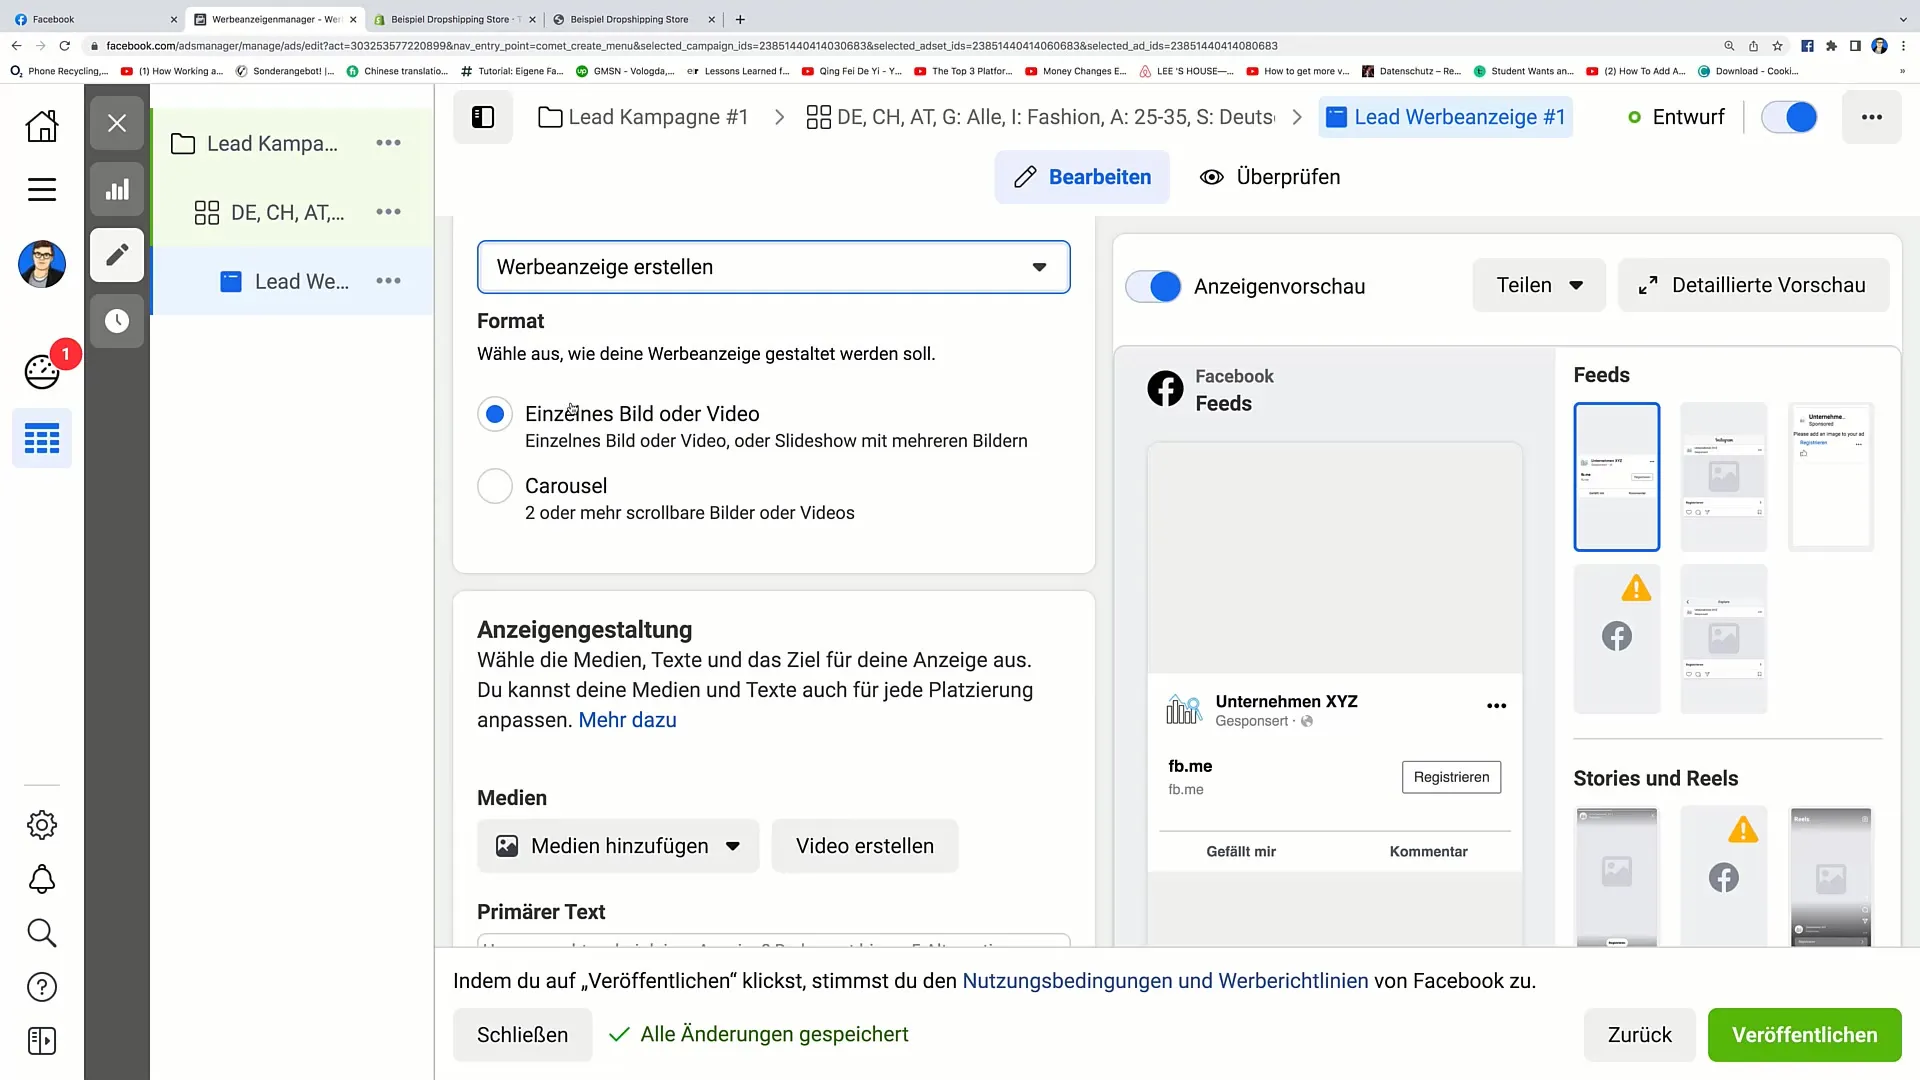This screenshot has width=1920, height=1080.
Task: Click the browser address bar URL
Action: (691, 46)
